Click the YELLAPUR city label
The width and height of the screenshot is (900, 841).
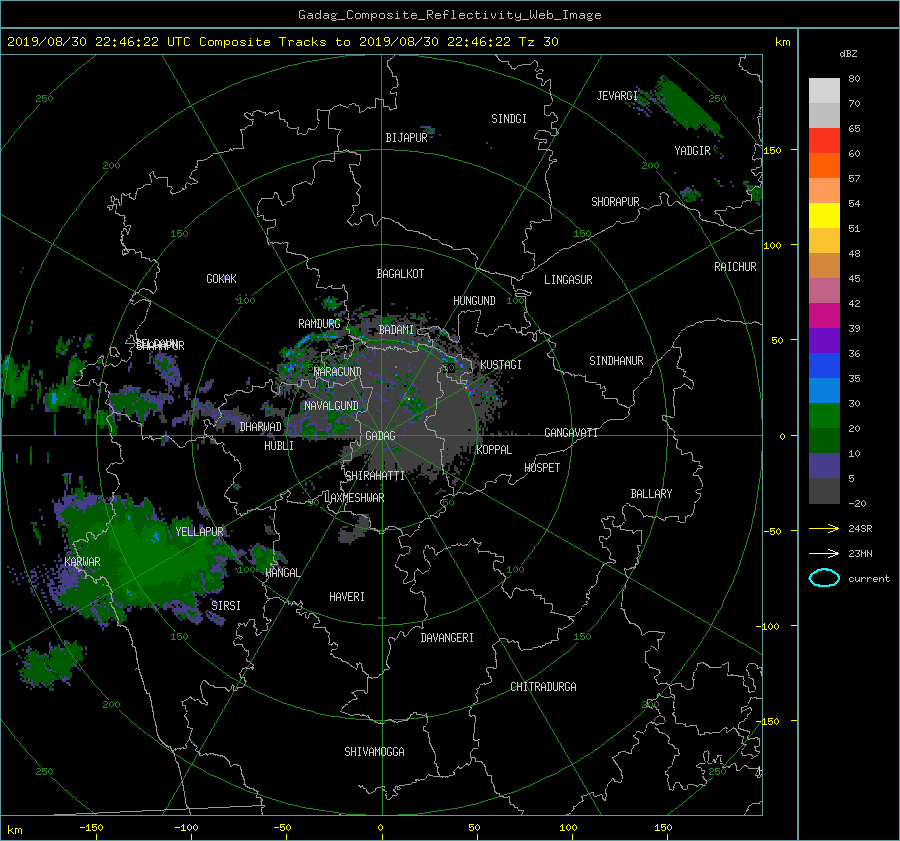(x=199, y=532)
